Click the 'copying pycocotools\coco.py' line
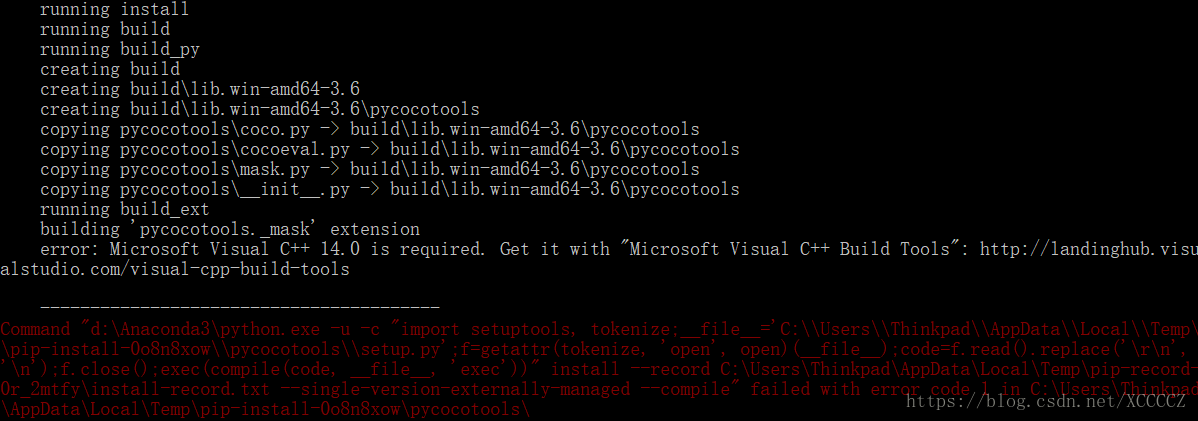The width and height of the screenshot is (1198, 421). pos(370,129)
